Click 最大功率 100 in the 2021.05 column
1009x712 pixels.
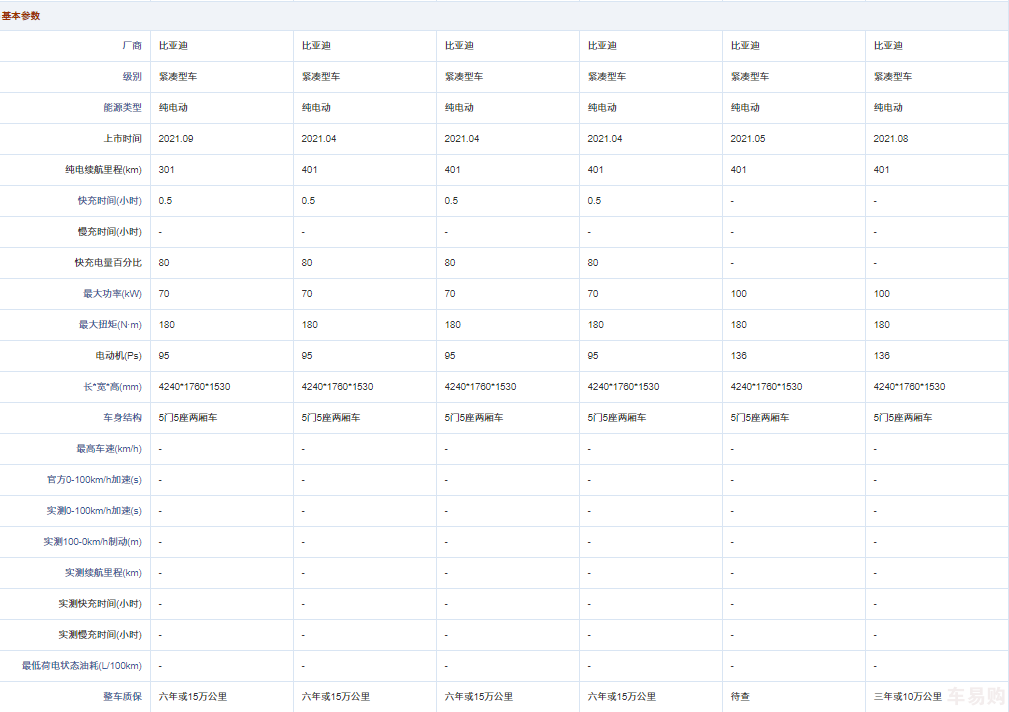[739, 294]
